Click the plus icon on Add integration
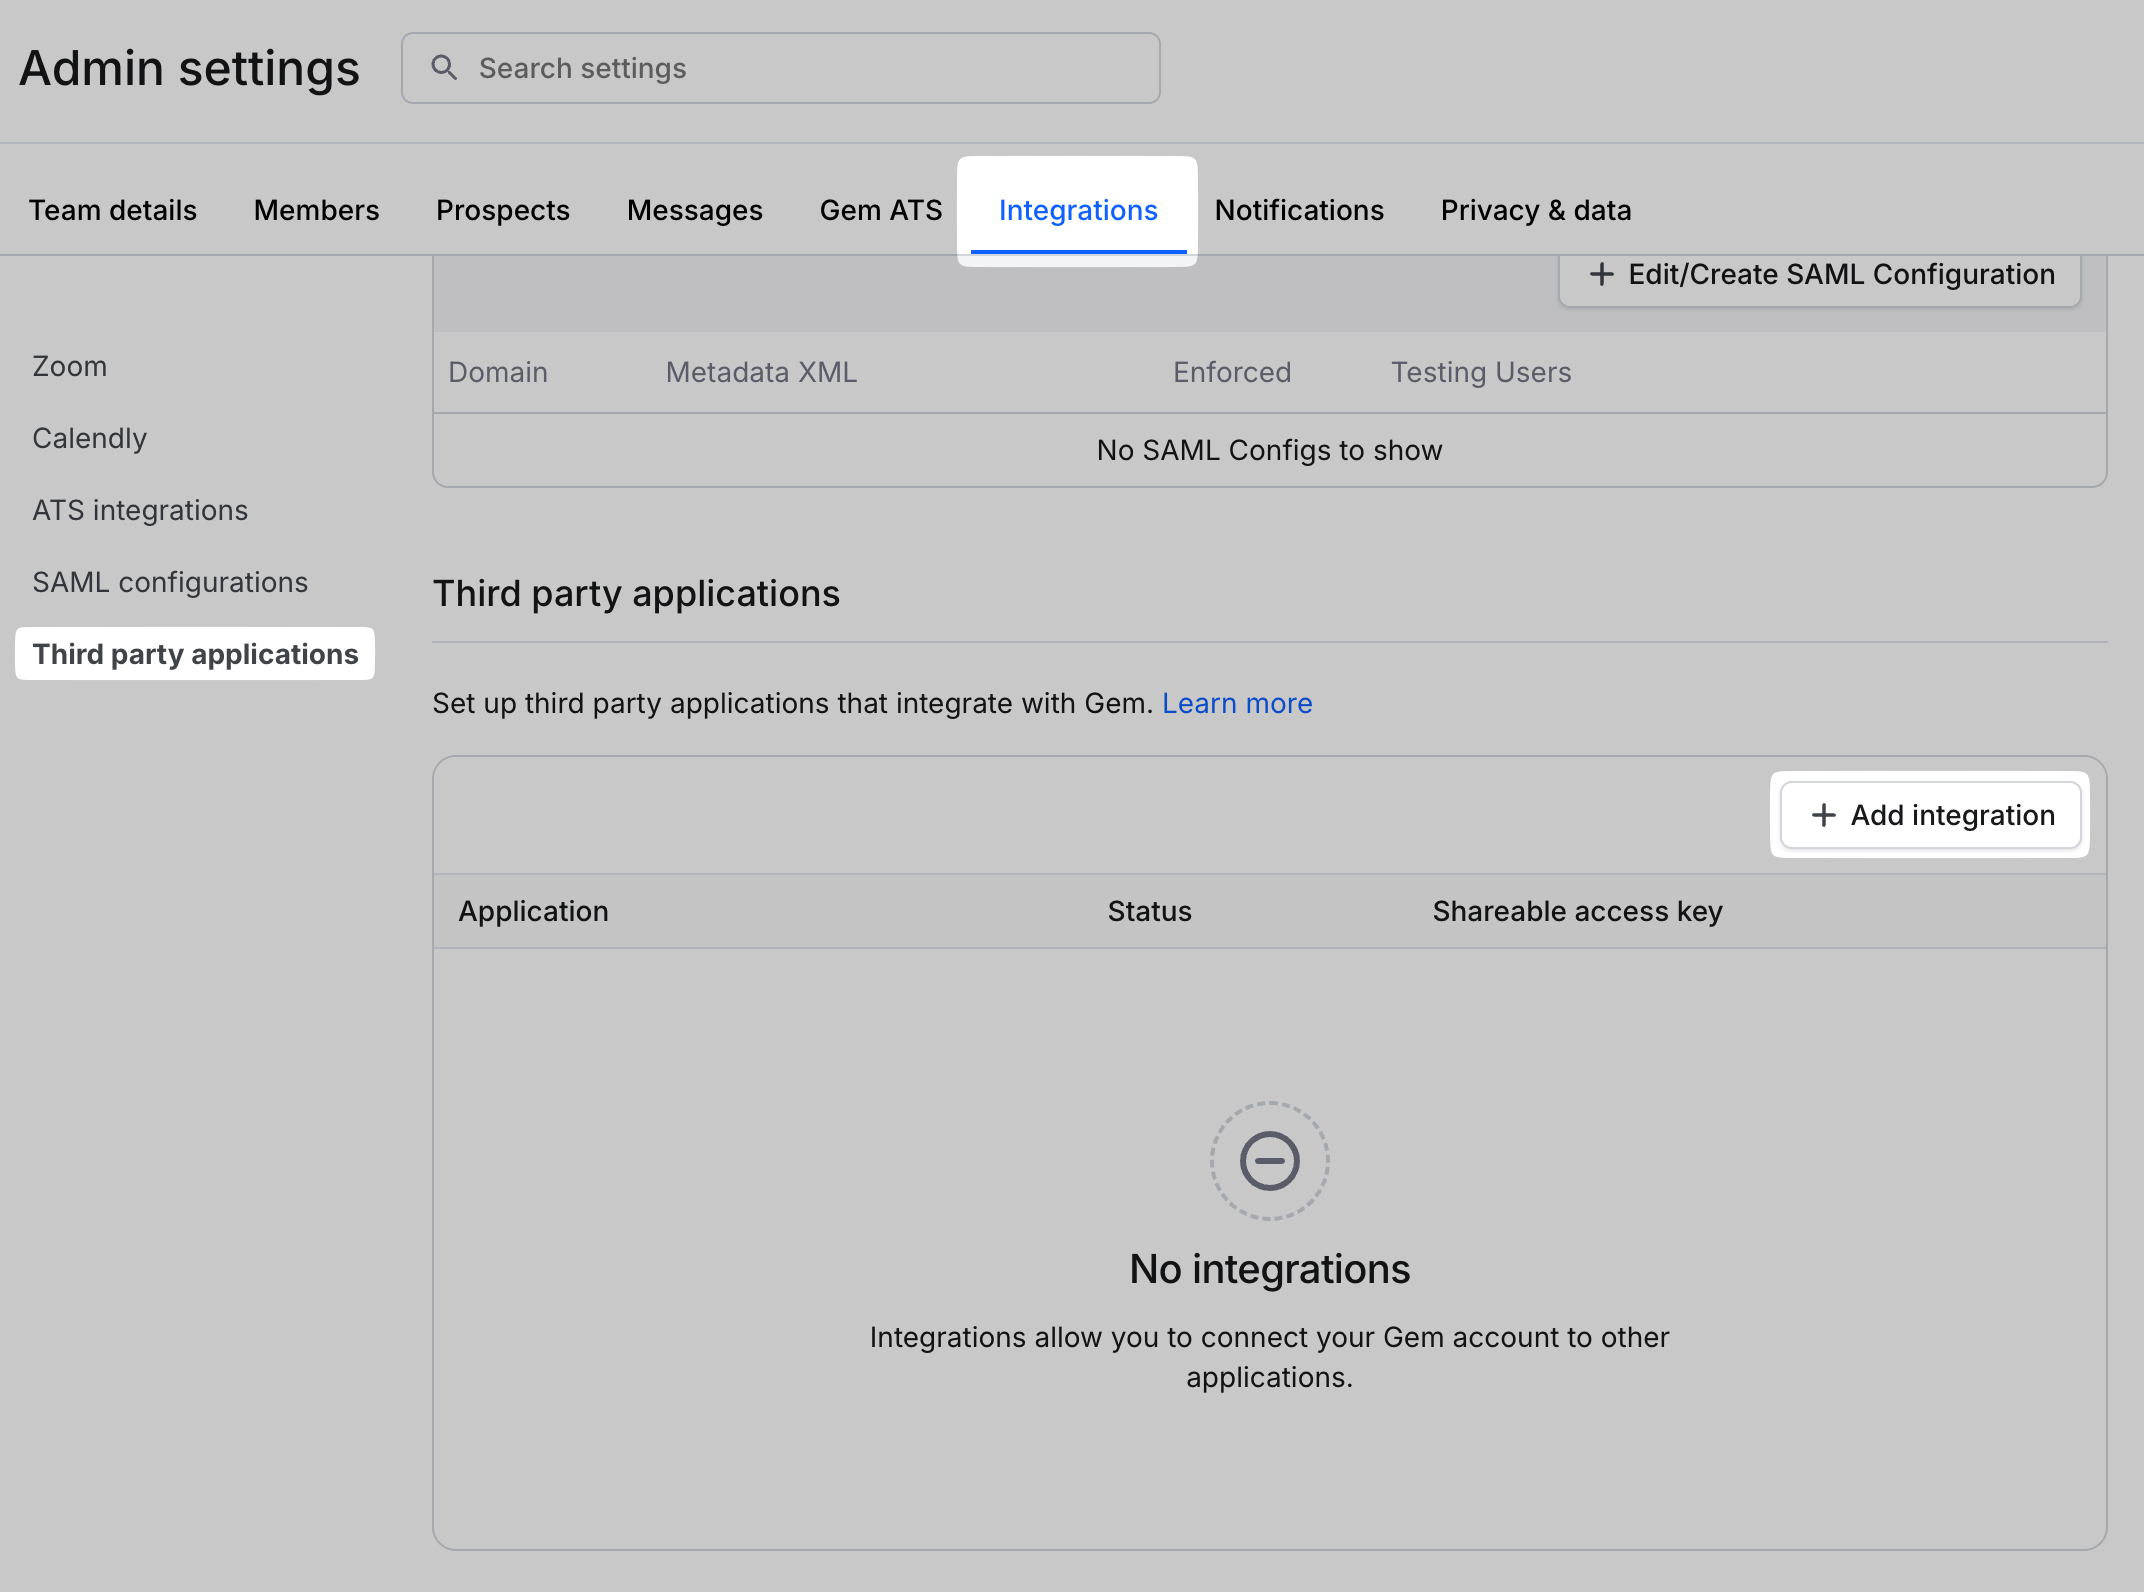 1823,815
